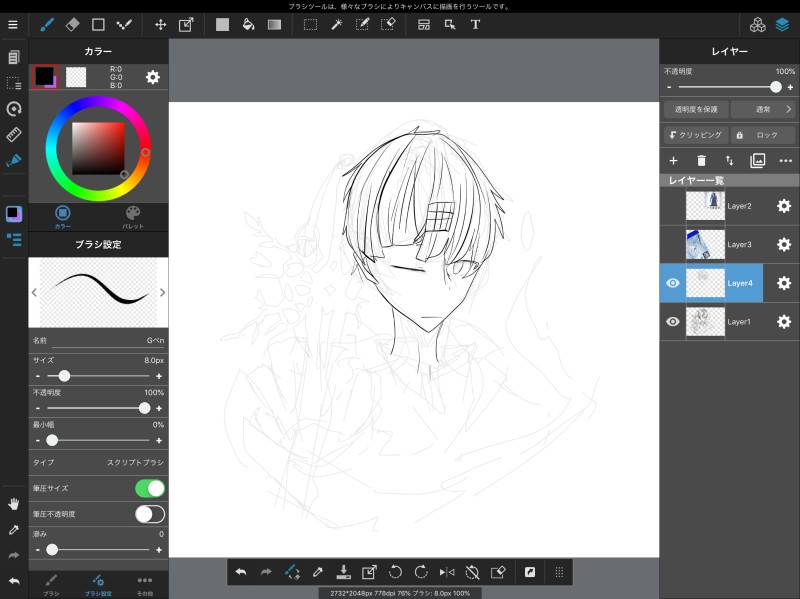800x599 pixels.
Task: Open Layer2 settings gear
Action: tap(784, 206)
